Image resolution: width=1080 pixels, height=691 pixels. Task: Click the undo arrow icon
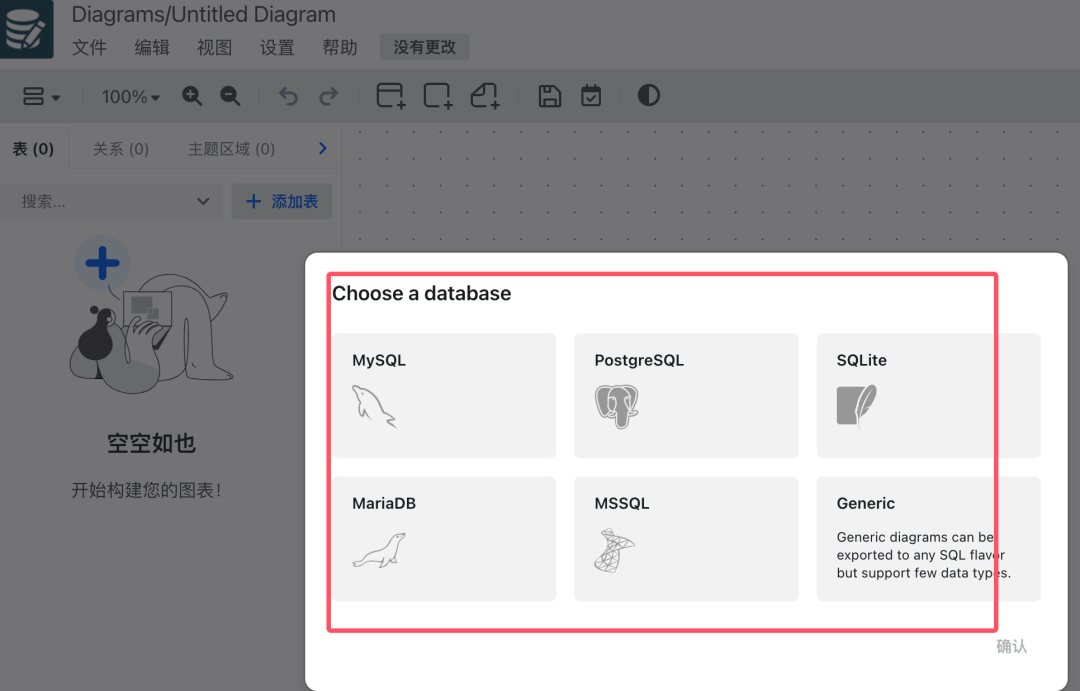click(x=288, y=96)
